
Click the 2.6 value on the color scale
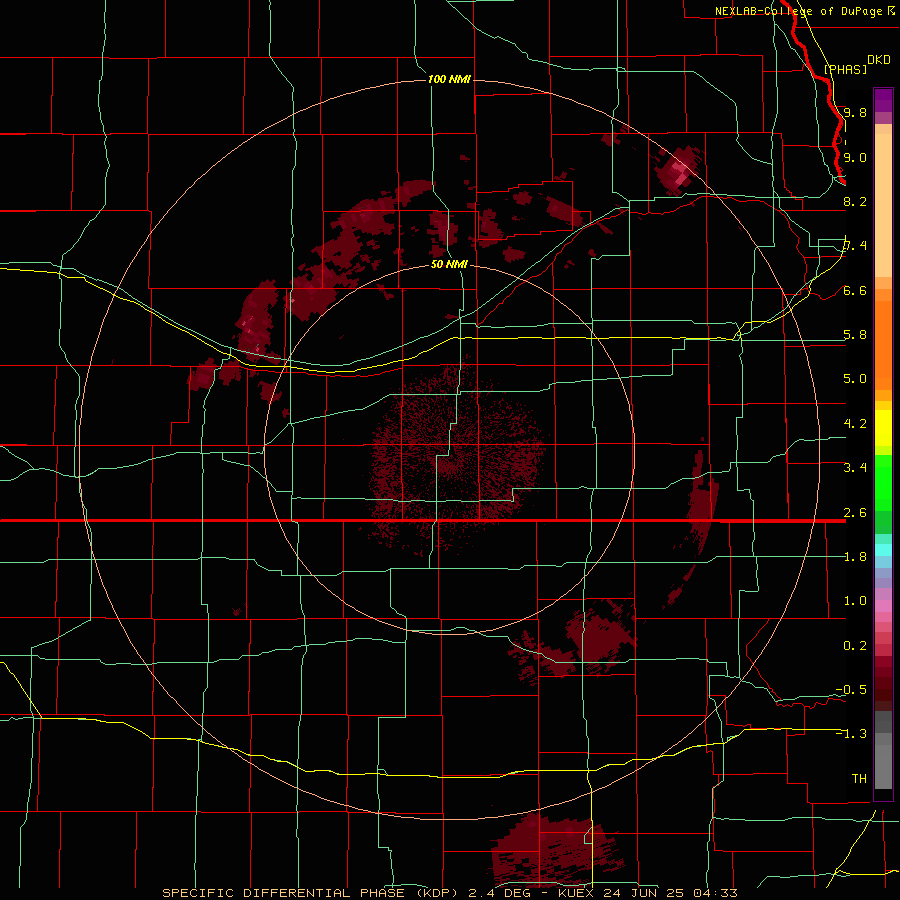click(855, 513)
